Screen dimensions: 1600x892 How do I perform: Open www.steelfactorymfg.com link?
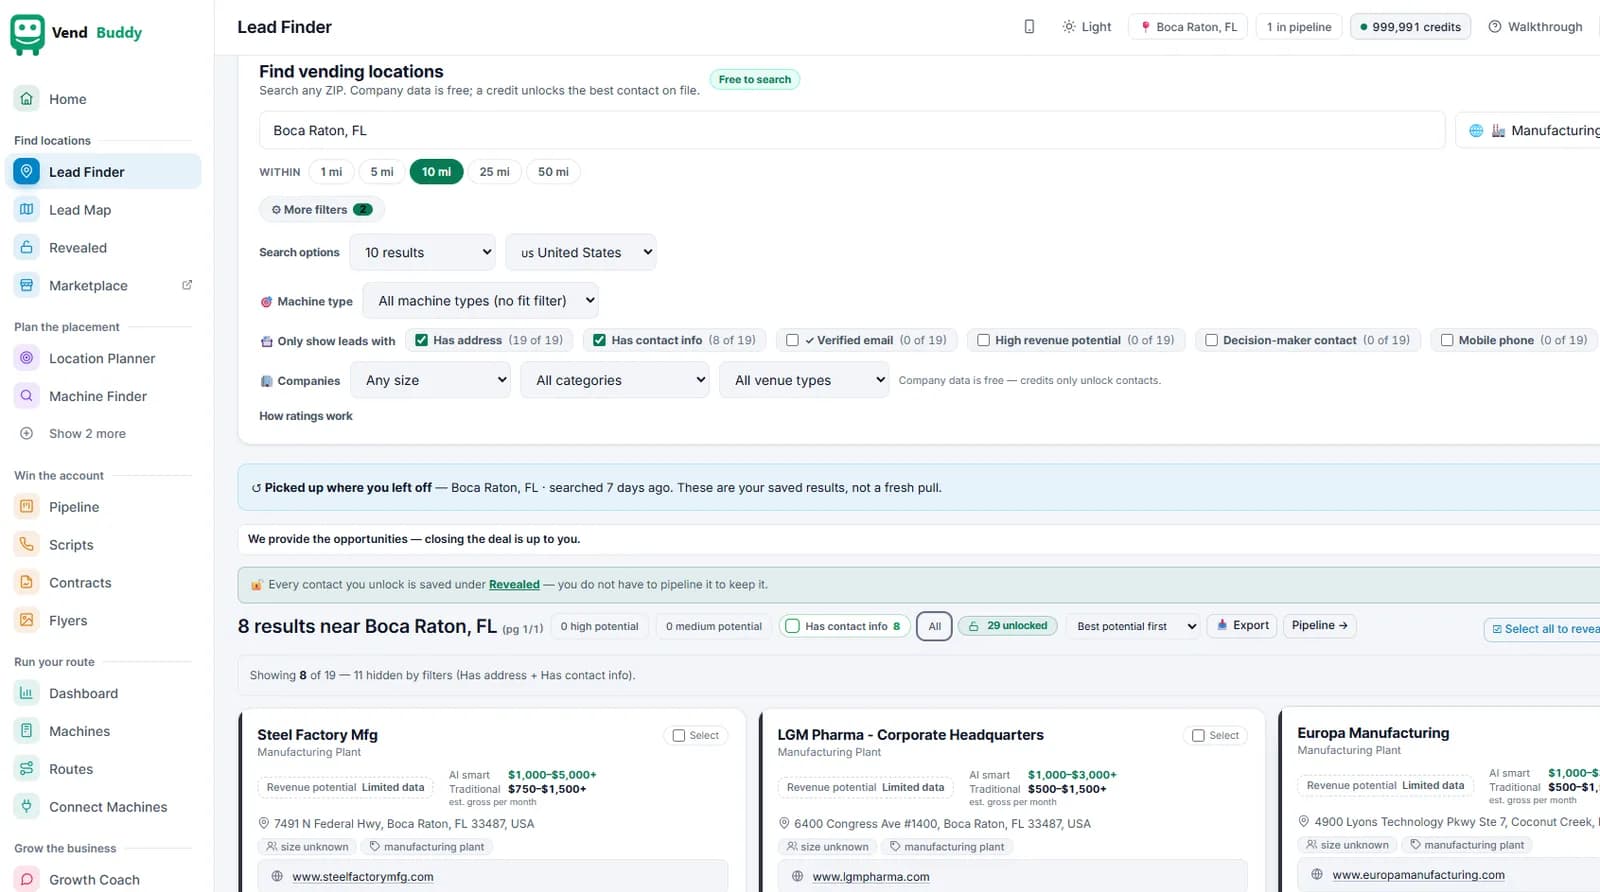363,876
